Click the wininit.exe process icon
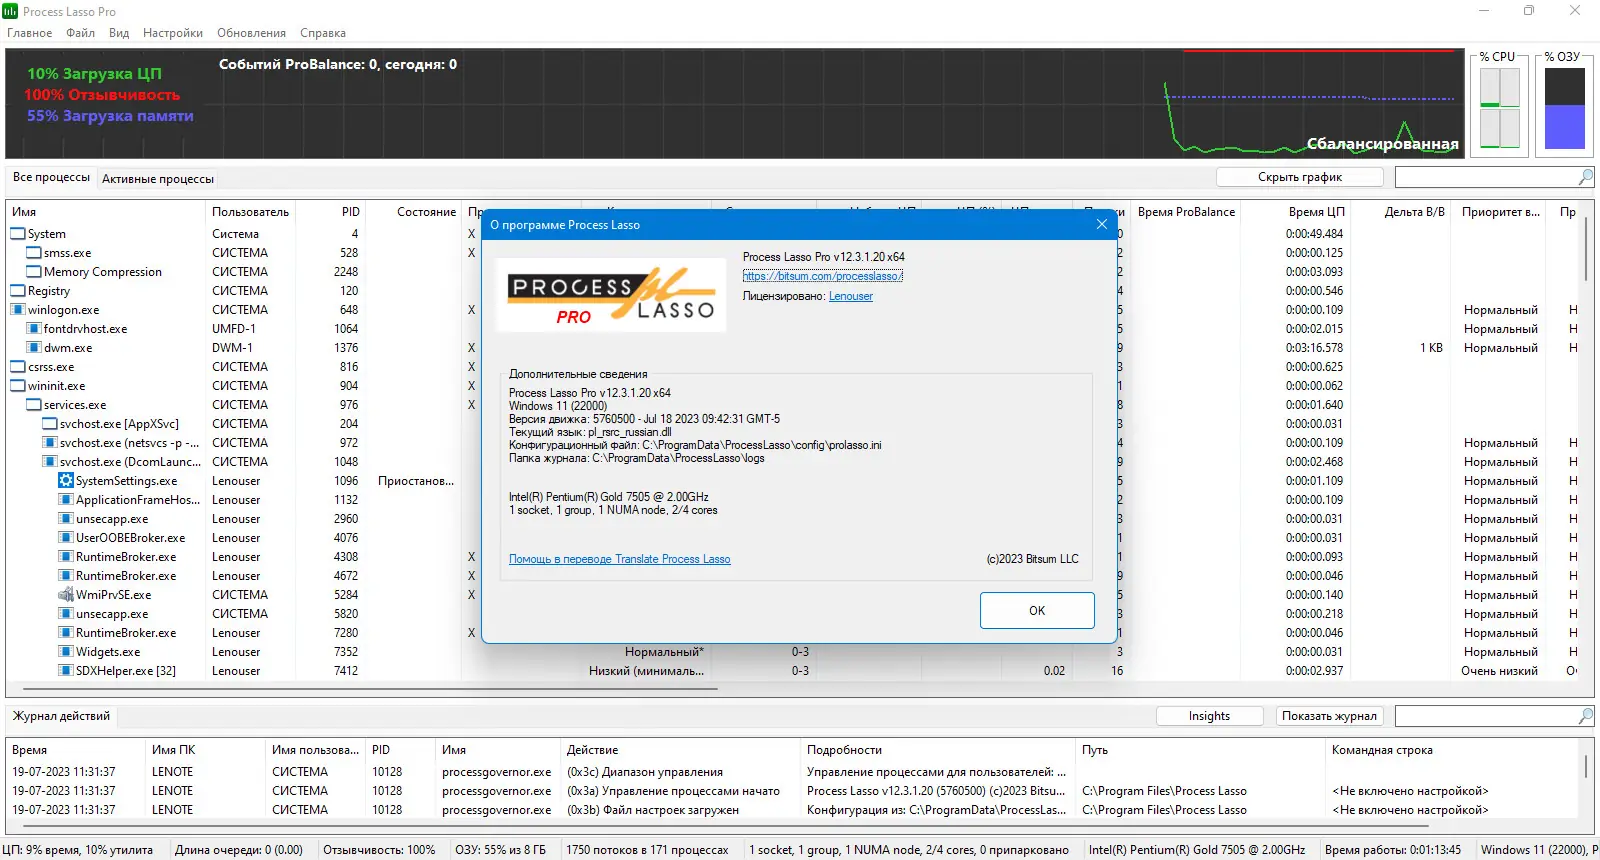This screenshot has width=1600, height=860. (18, 386)
